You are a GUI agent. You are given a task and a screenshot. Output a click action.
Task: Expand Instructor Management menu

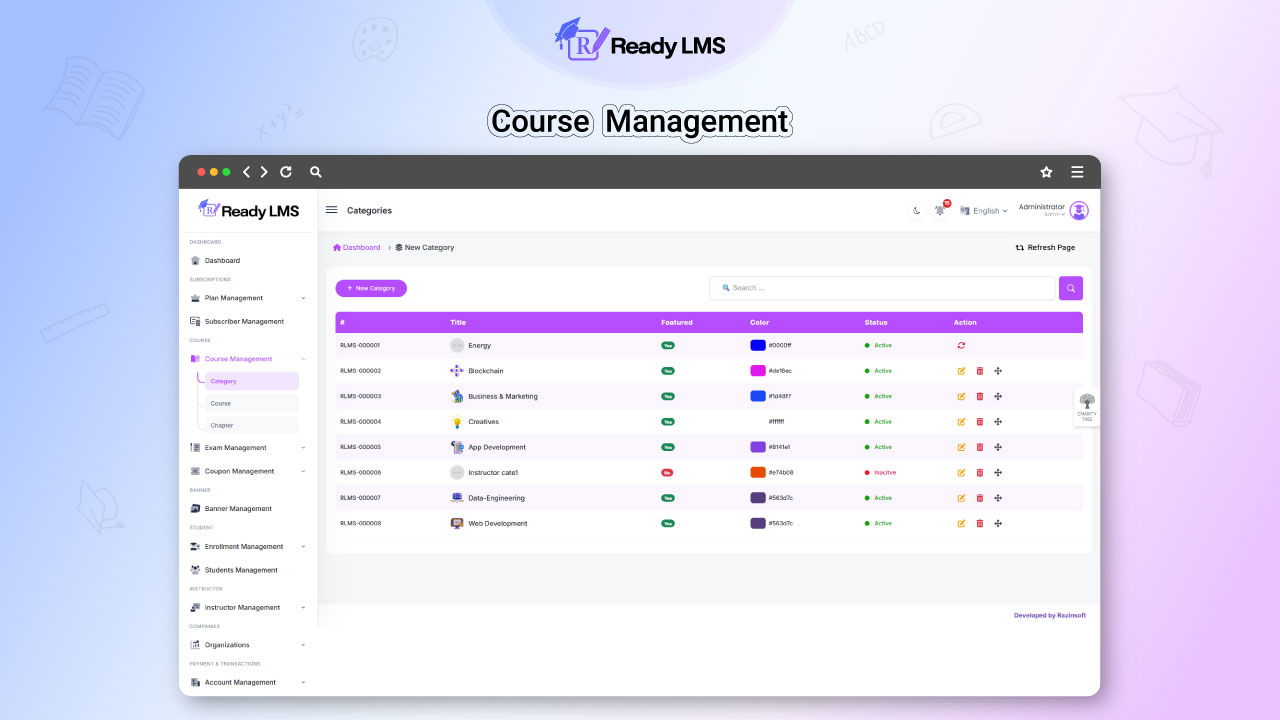click(248, 608)
